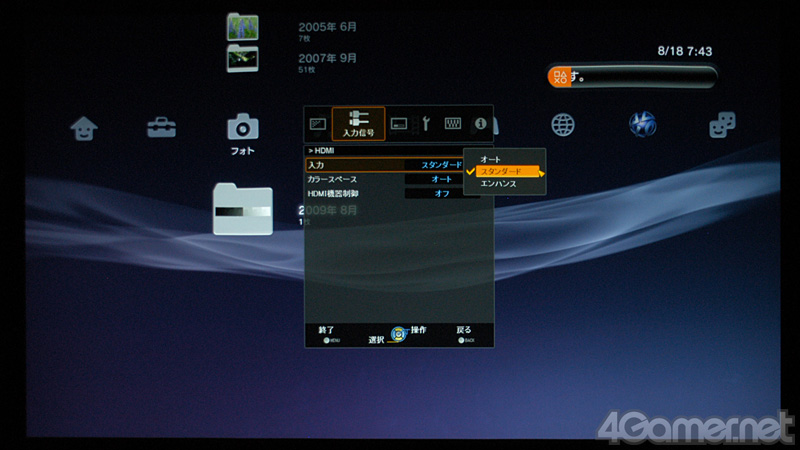
Task: Open the HDMI機器制御 value オフ dropdown
Action: pyautogui.click(x=441, y=193)
